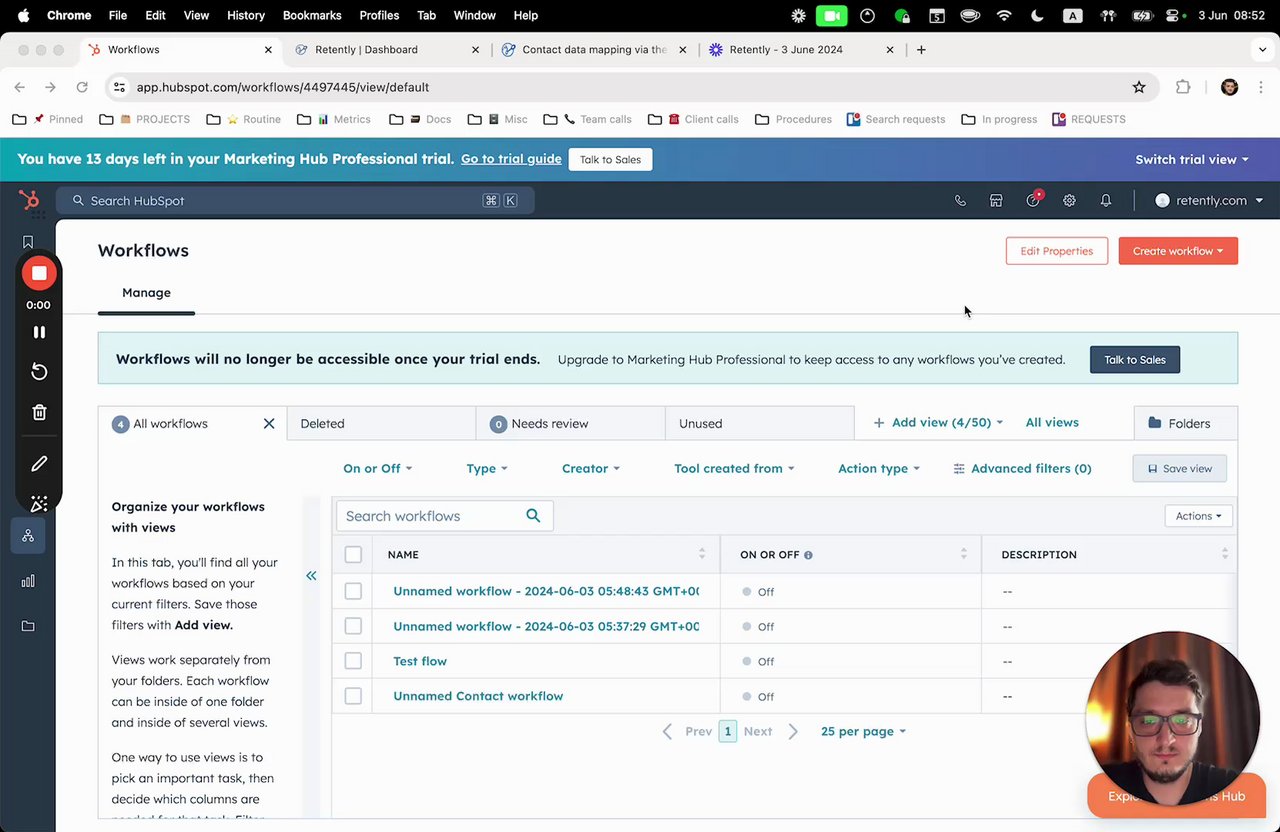
Task: Click the Edit Properties button
Action: coord(1056,251)
